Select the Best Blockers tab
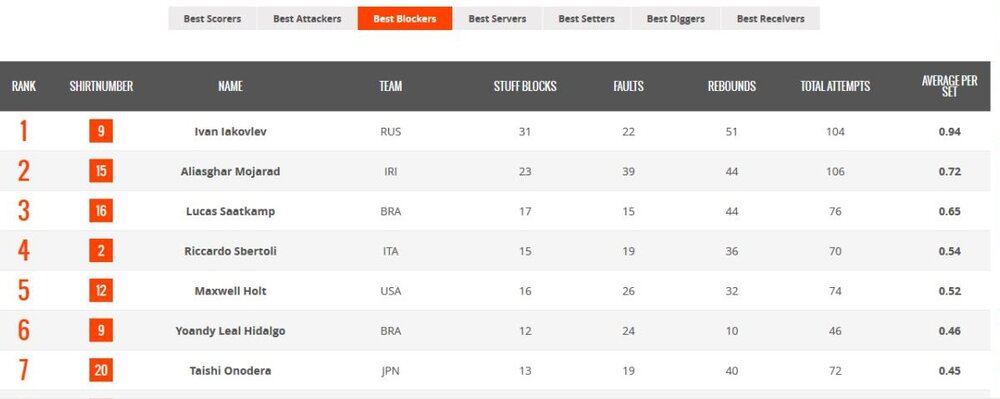This screenshot has width=1000, height=399. click(405, 18)
